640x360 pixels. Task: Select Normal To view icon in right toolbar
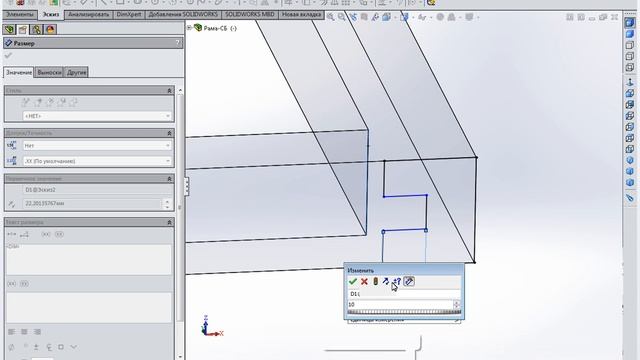(x=630, y=82)
